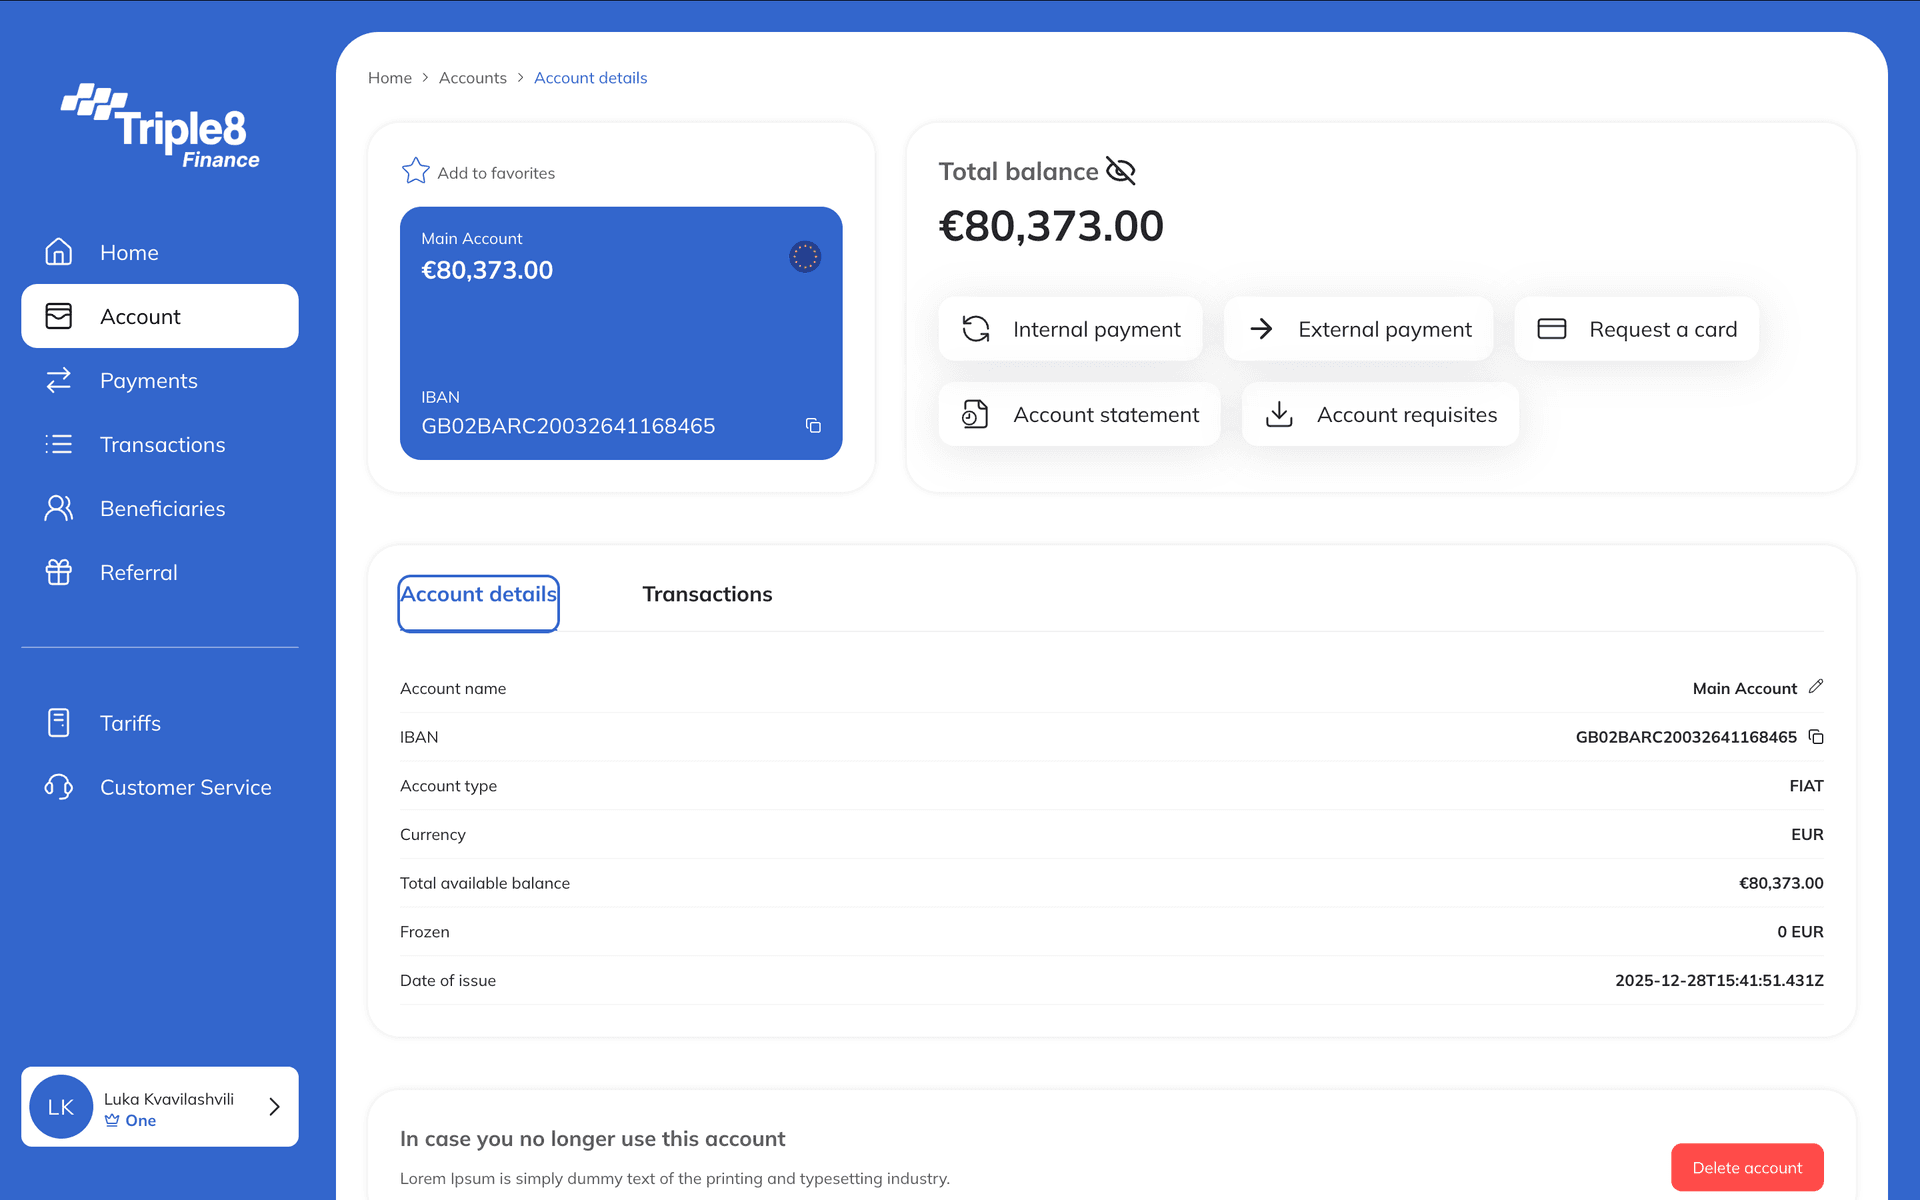Click the EU flag circle on the card
Image resolution: width=1920 pixels, height=1200 pixels.
point(805,257)
